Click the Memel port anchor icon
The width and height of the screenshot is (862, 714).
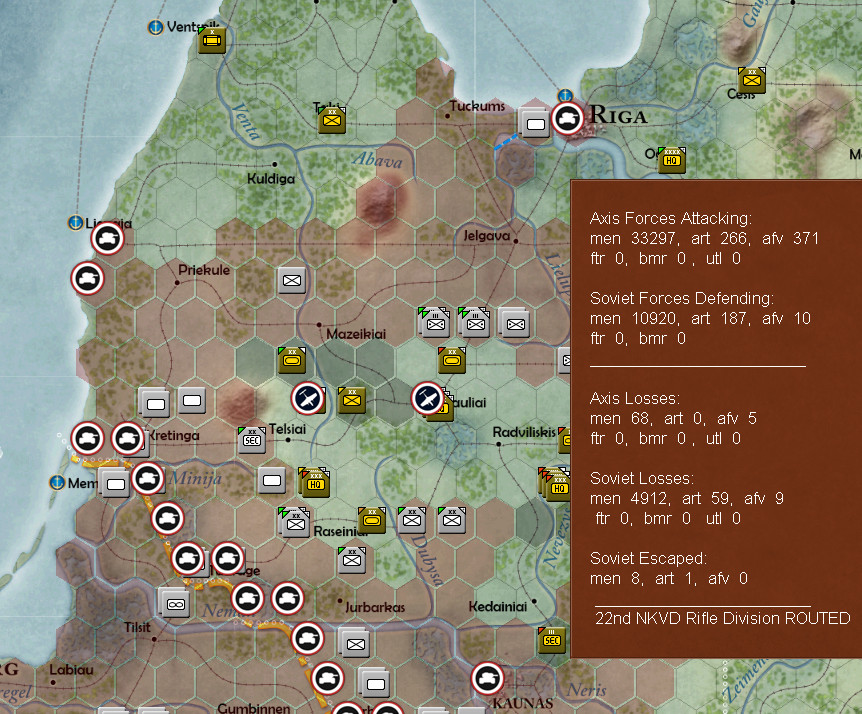pos(57,483)
